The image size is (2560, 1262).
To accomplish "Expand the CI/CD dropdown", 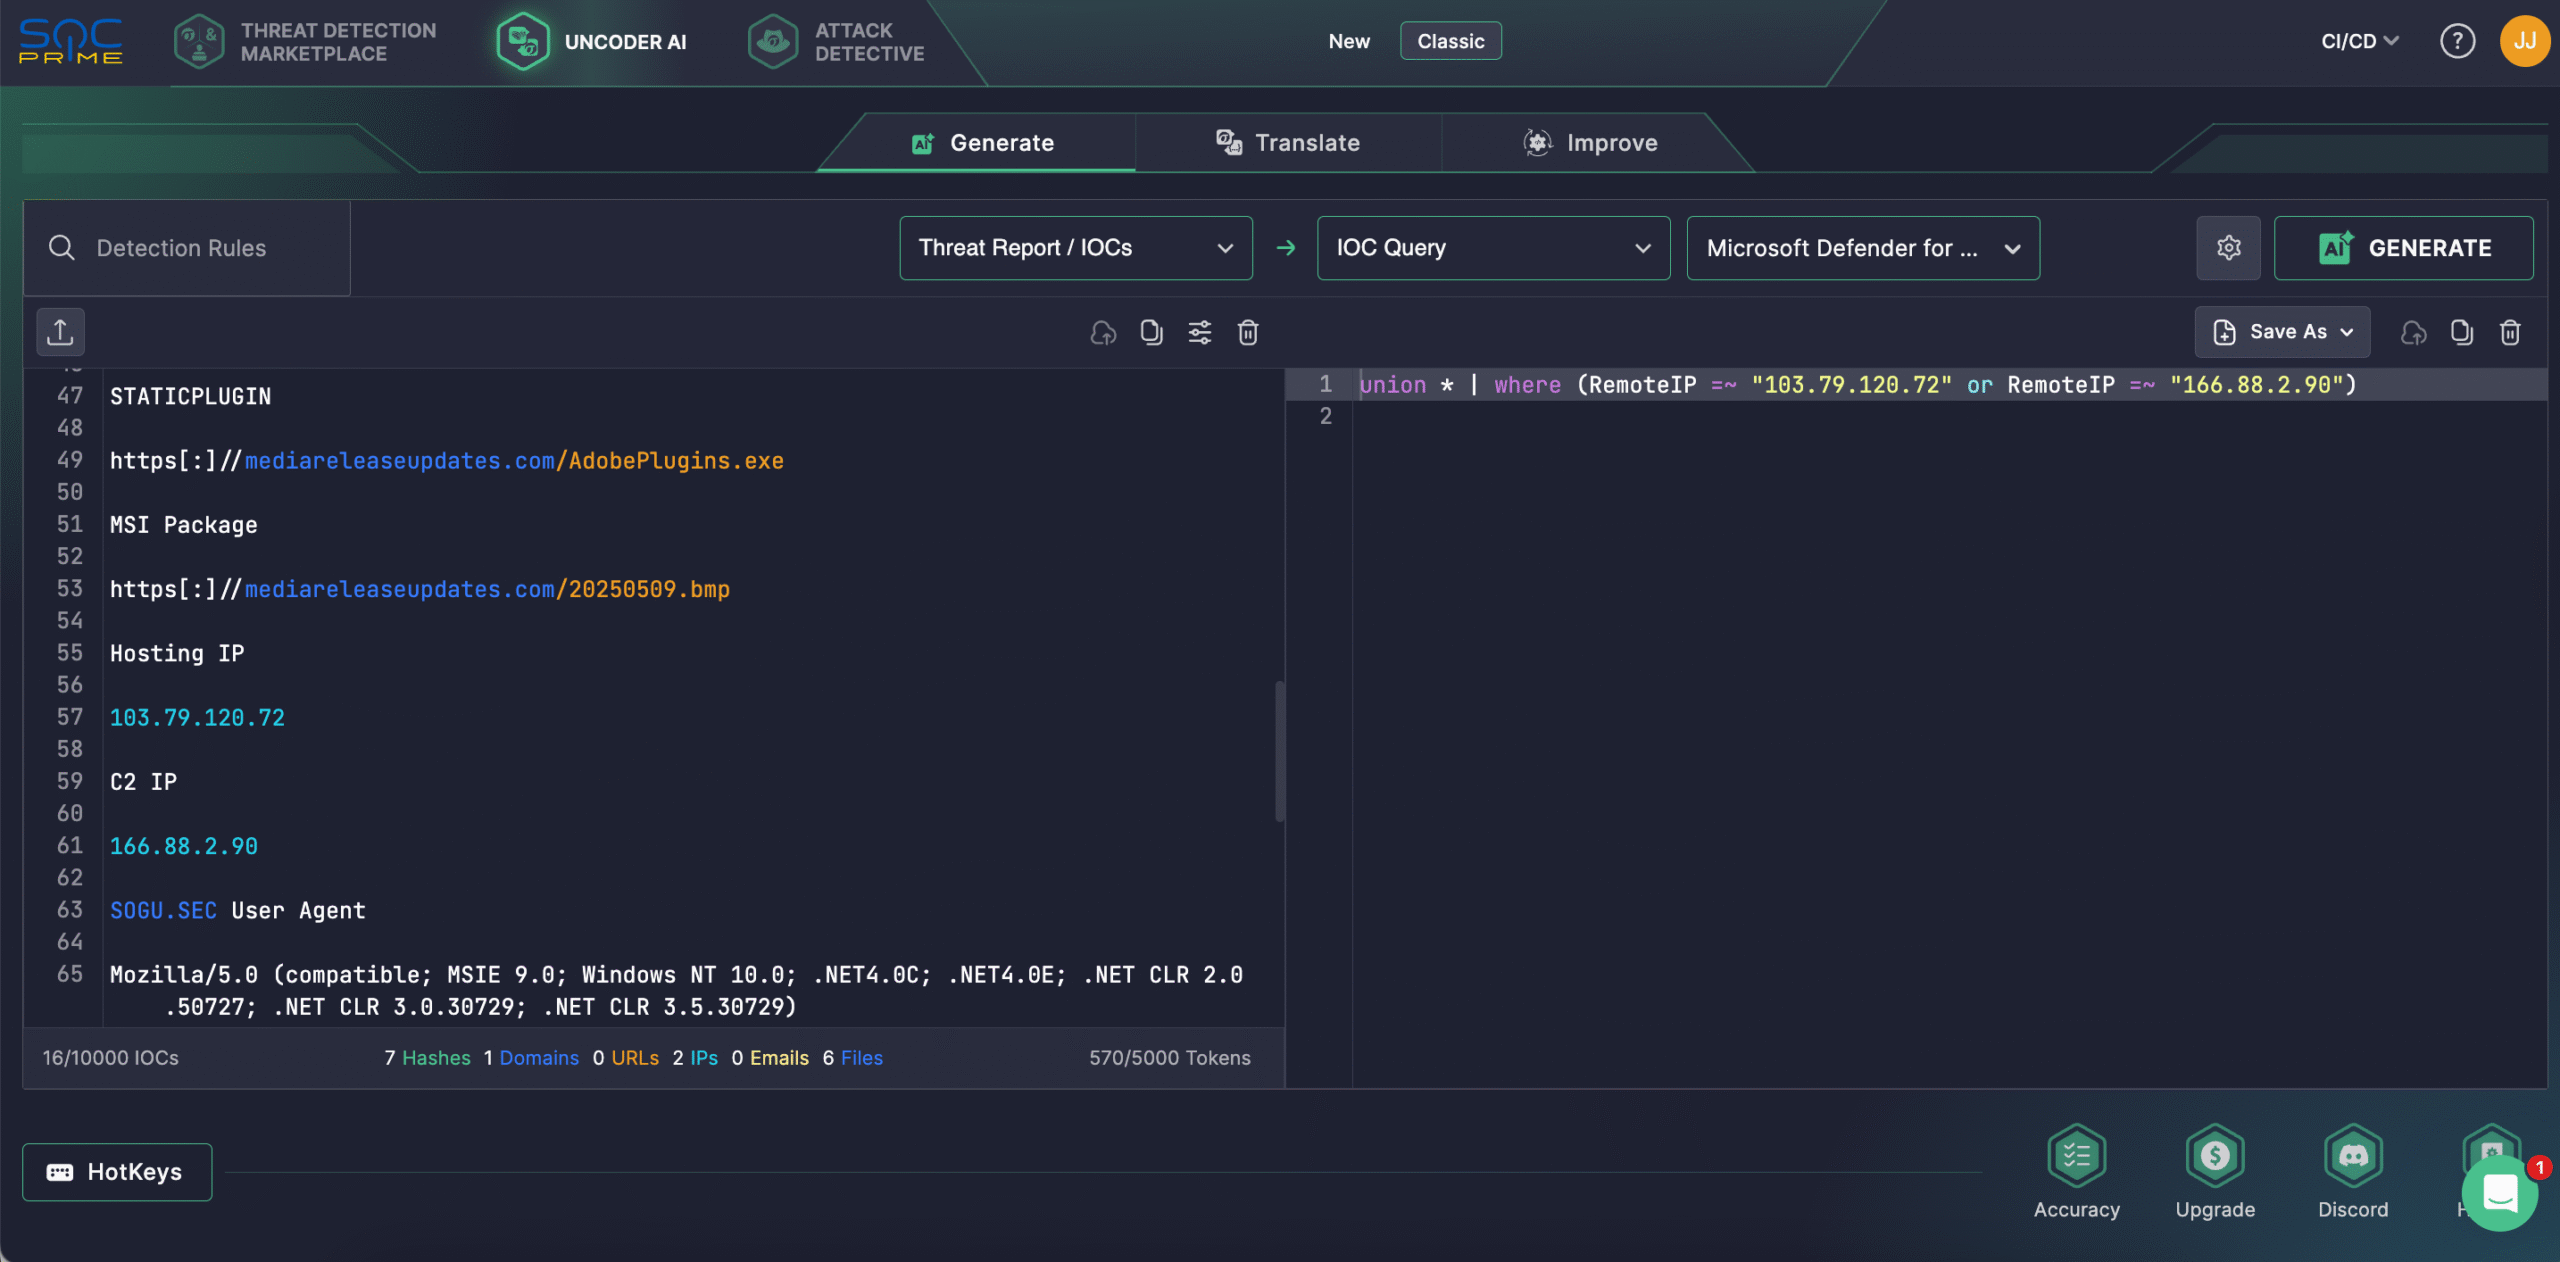I will pos(2360,41).
